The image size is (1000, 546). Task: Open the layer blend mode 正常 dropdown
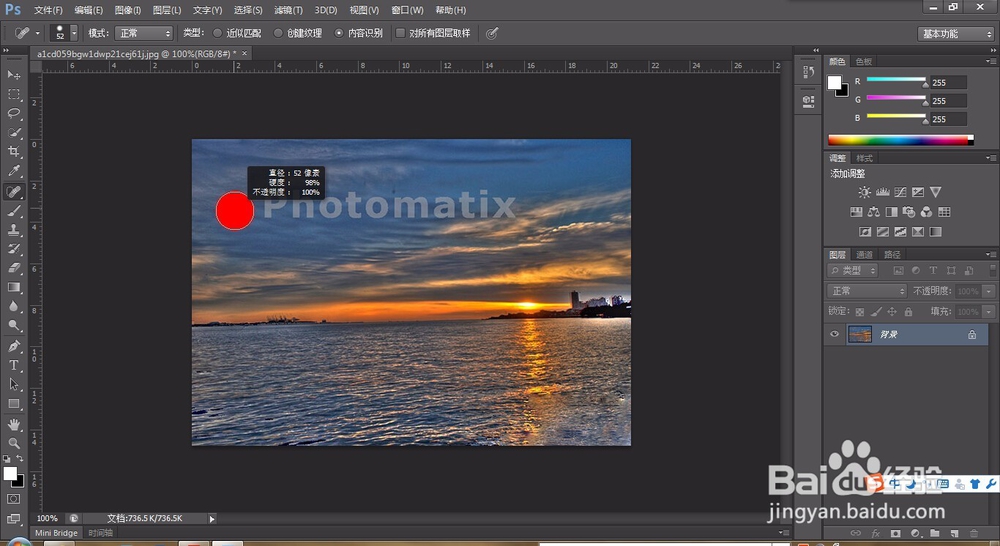tap(867, 291)
